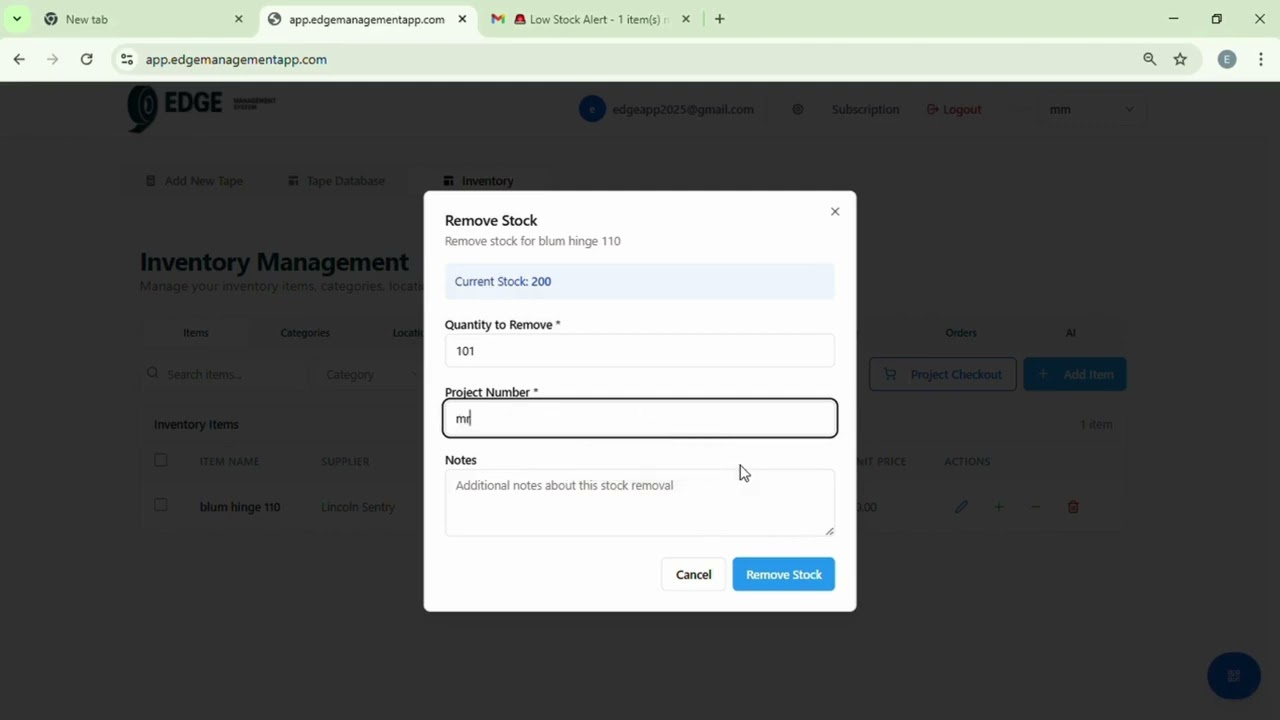
Task: Click the Cancel button
Action: tap(693, 575)
